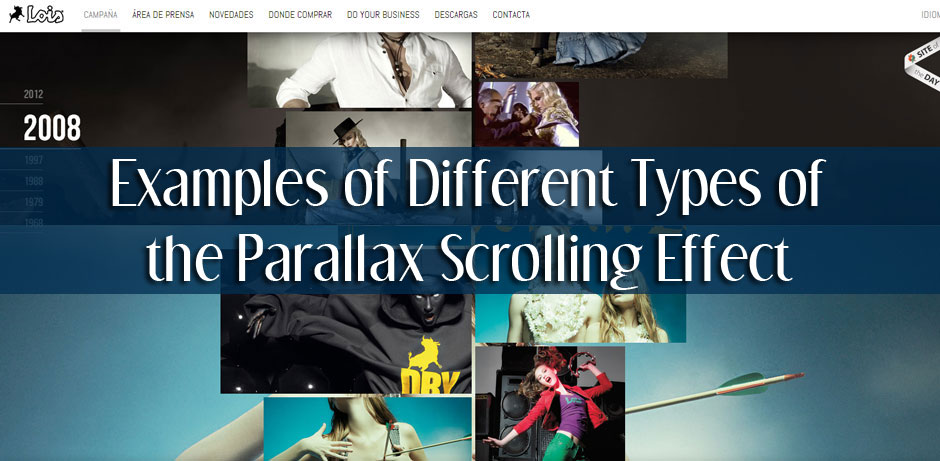This screenshot has height=461, width=940.
Task: Jump to year 1997 in timeline
Action: tap(33, 159)
